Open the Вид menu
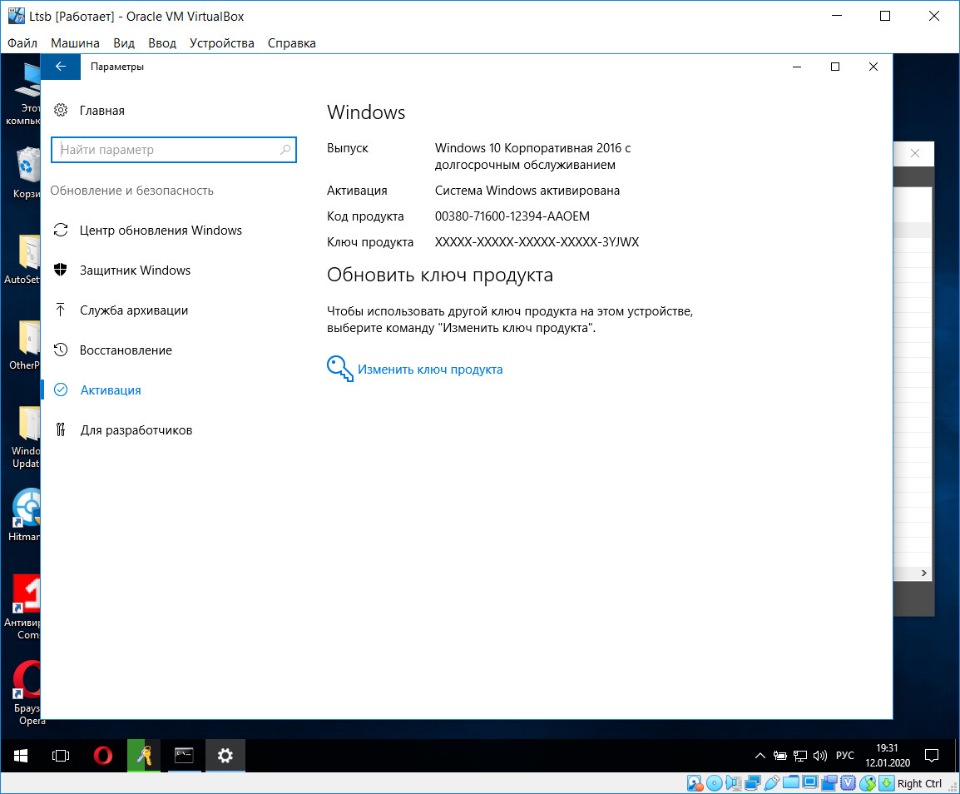 124,43
